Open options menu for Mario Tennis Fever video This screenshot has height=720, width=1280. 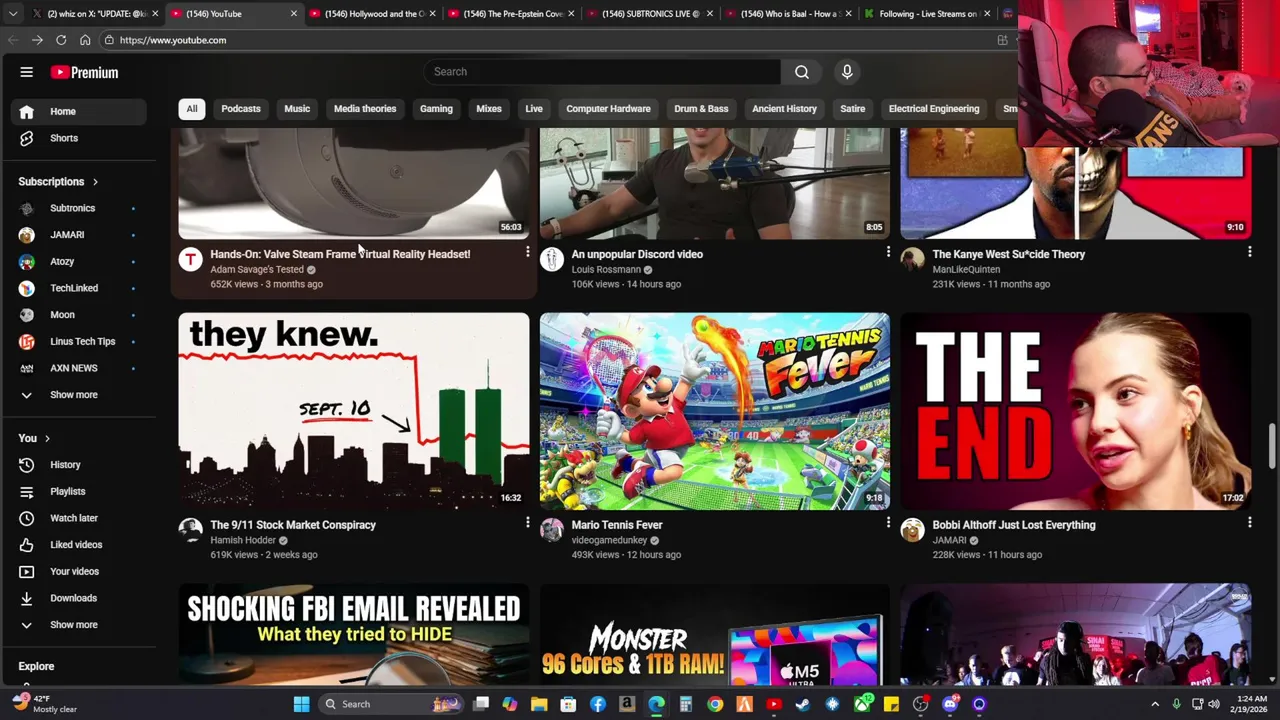pyautogui.click(x=888, y=523)
